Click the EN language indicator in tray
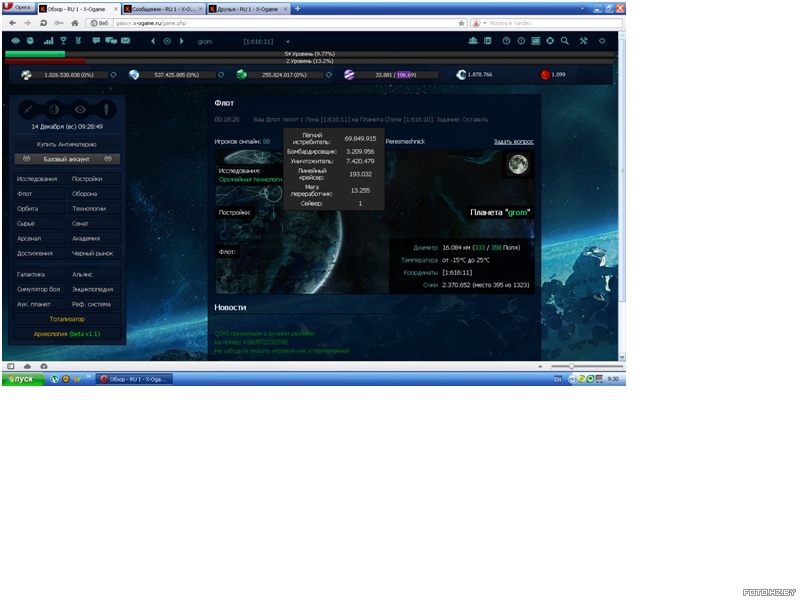This screenshot has height=600, width=800. [x=558, y=379]
